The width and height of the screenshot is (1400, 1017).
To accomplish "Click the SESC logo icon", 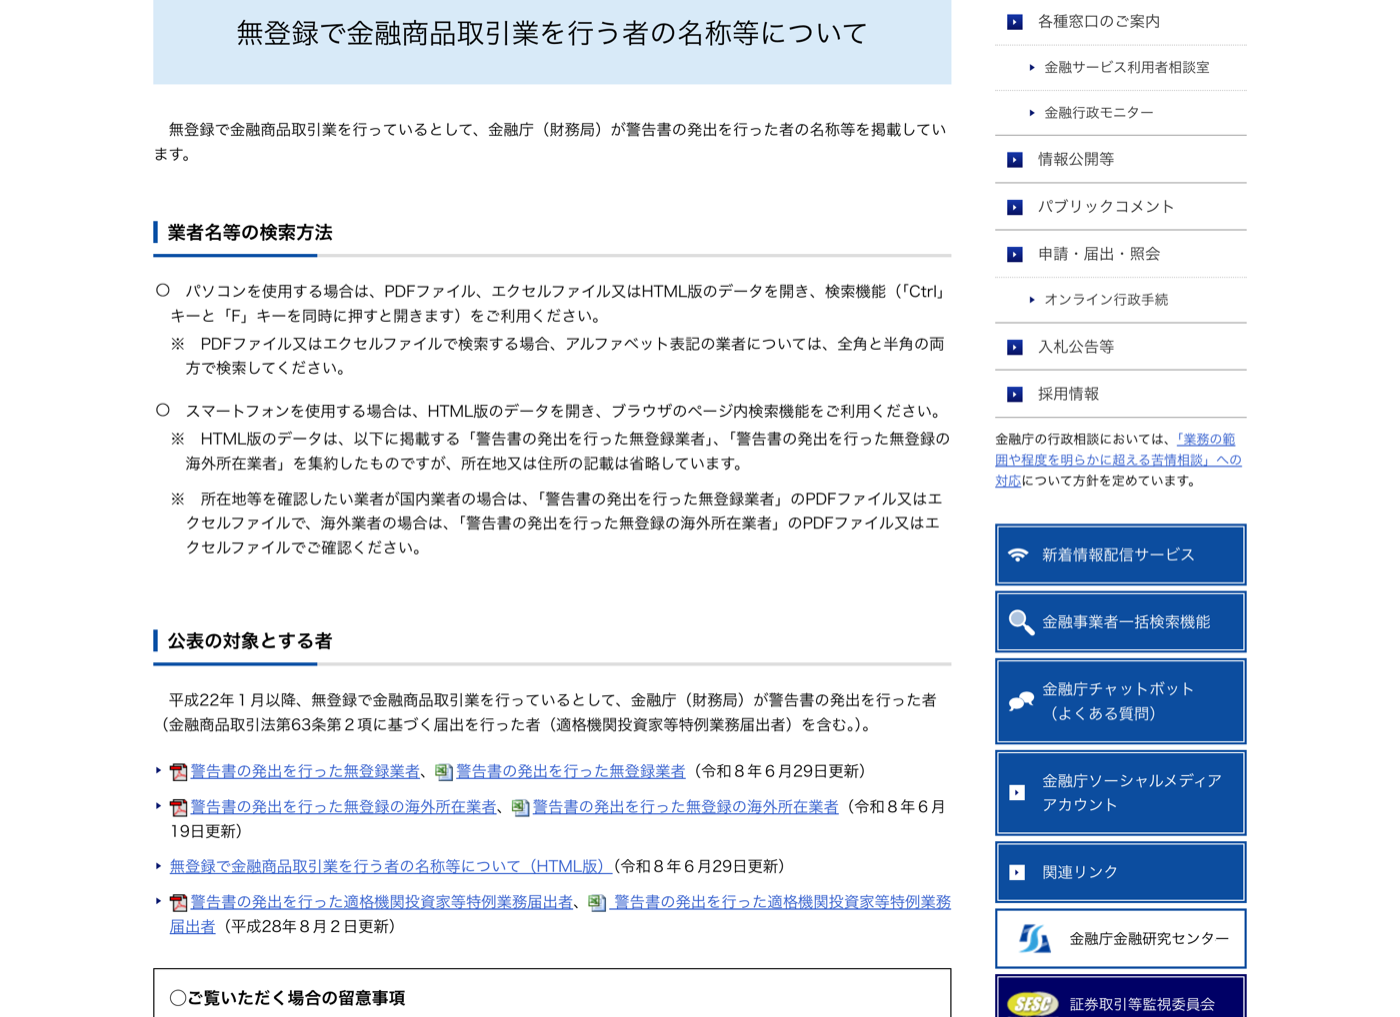I will click(1033, 1003).
